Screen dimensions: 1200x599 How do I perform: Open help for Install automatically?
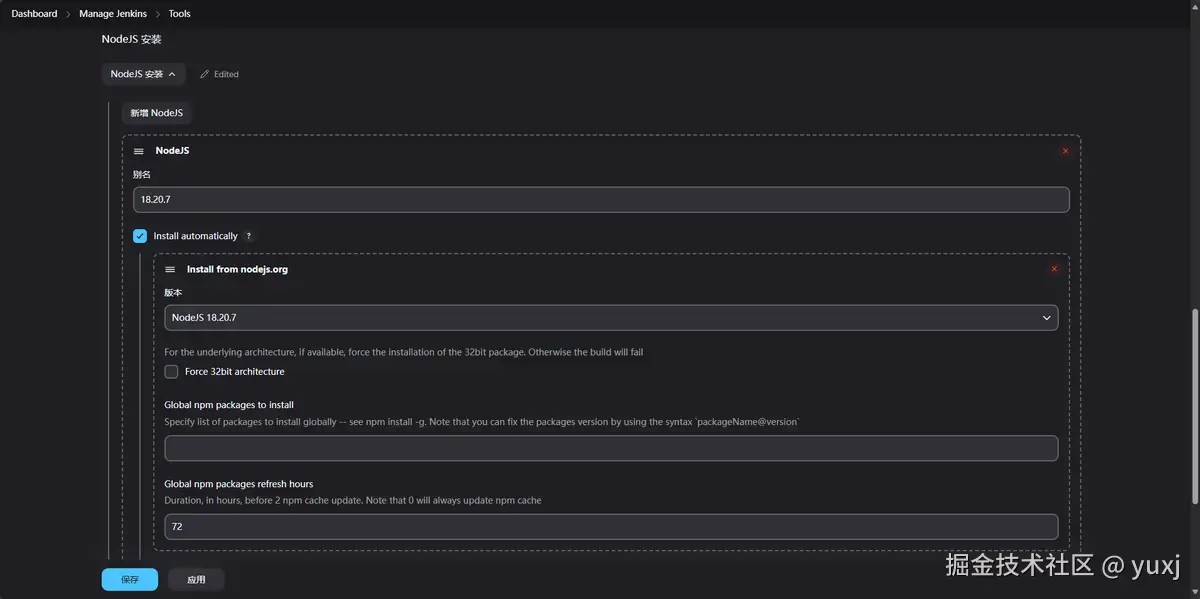tap(249, 236)
